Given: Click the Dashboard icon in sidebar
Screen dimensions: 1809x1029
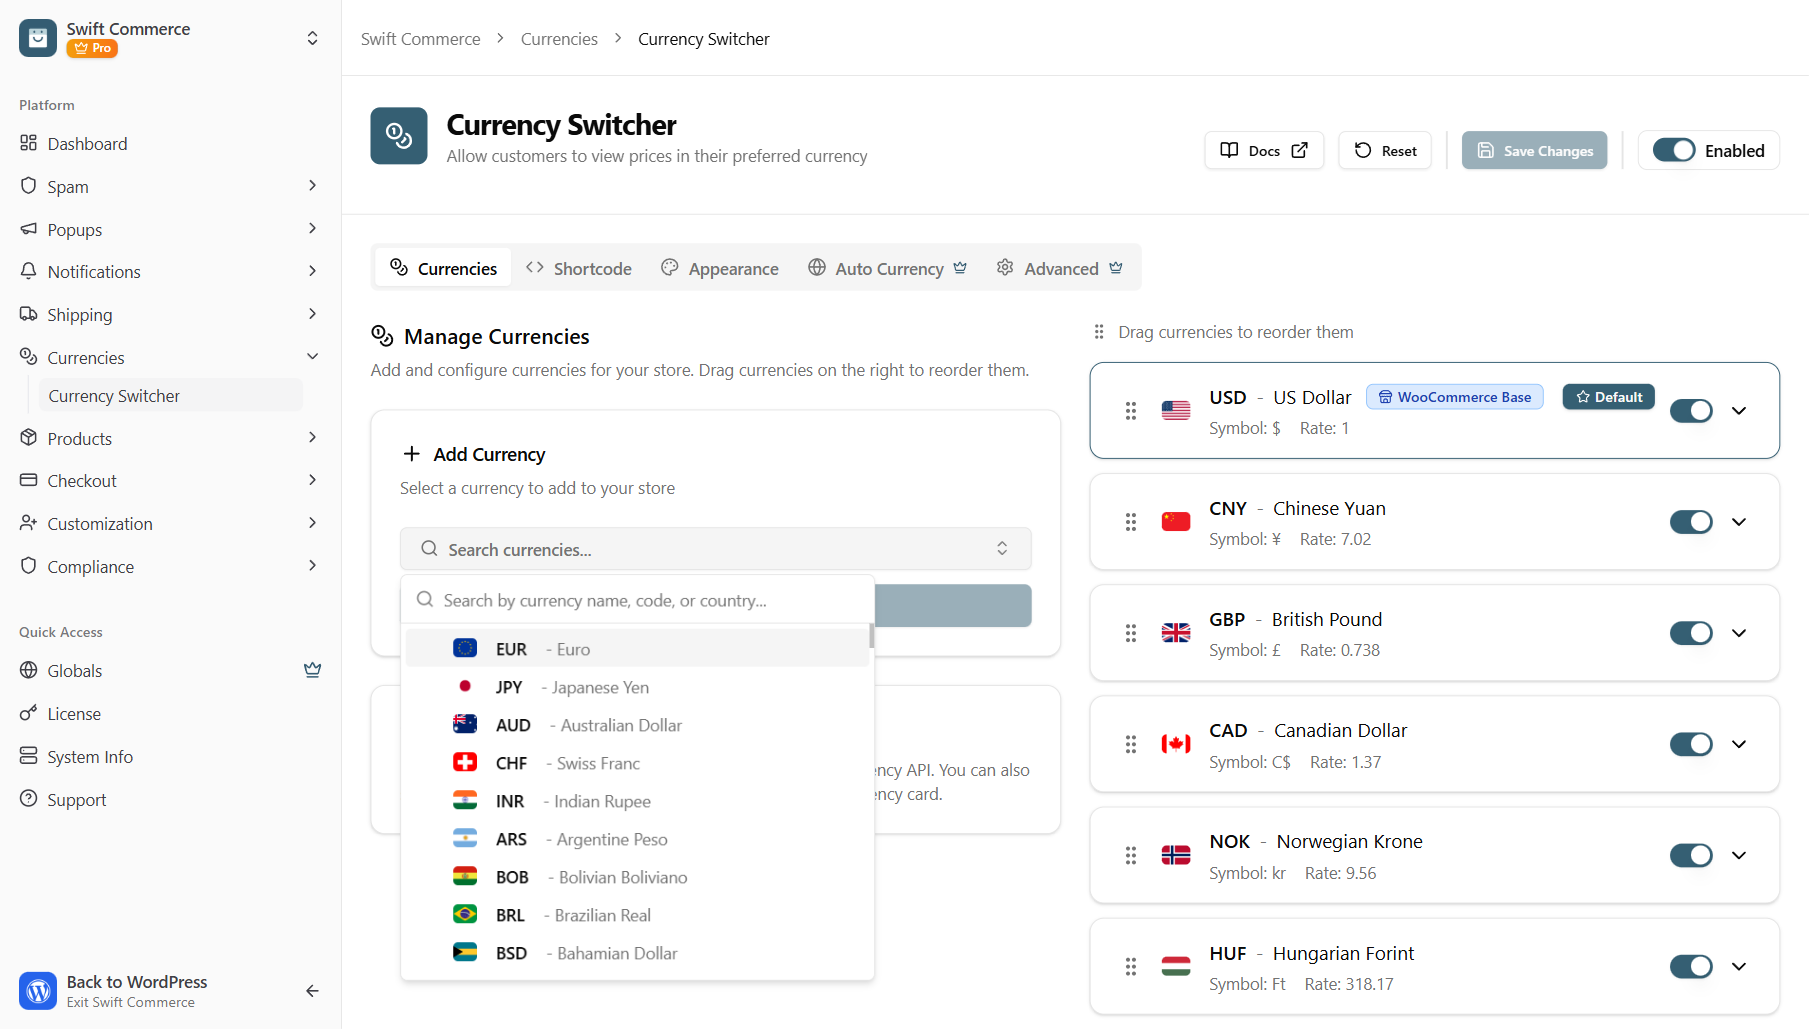Looking at the screenshot, I should coord(29,143).
